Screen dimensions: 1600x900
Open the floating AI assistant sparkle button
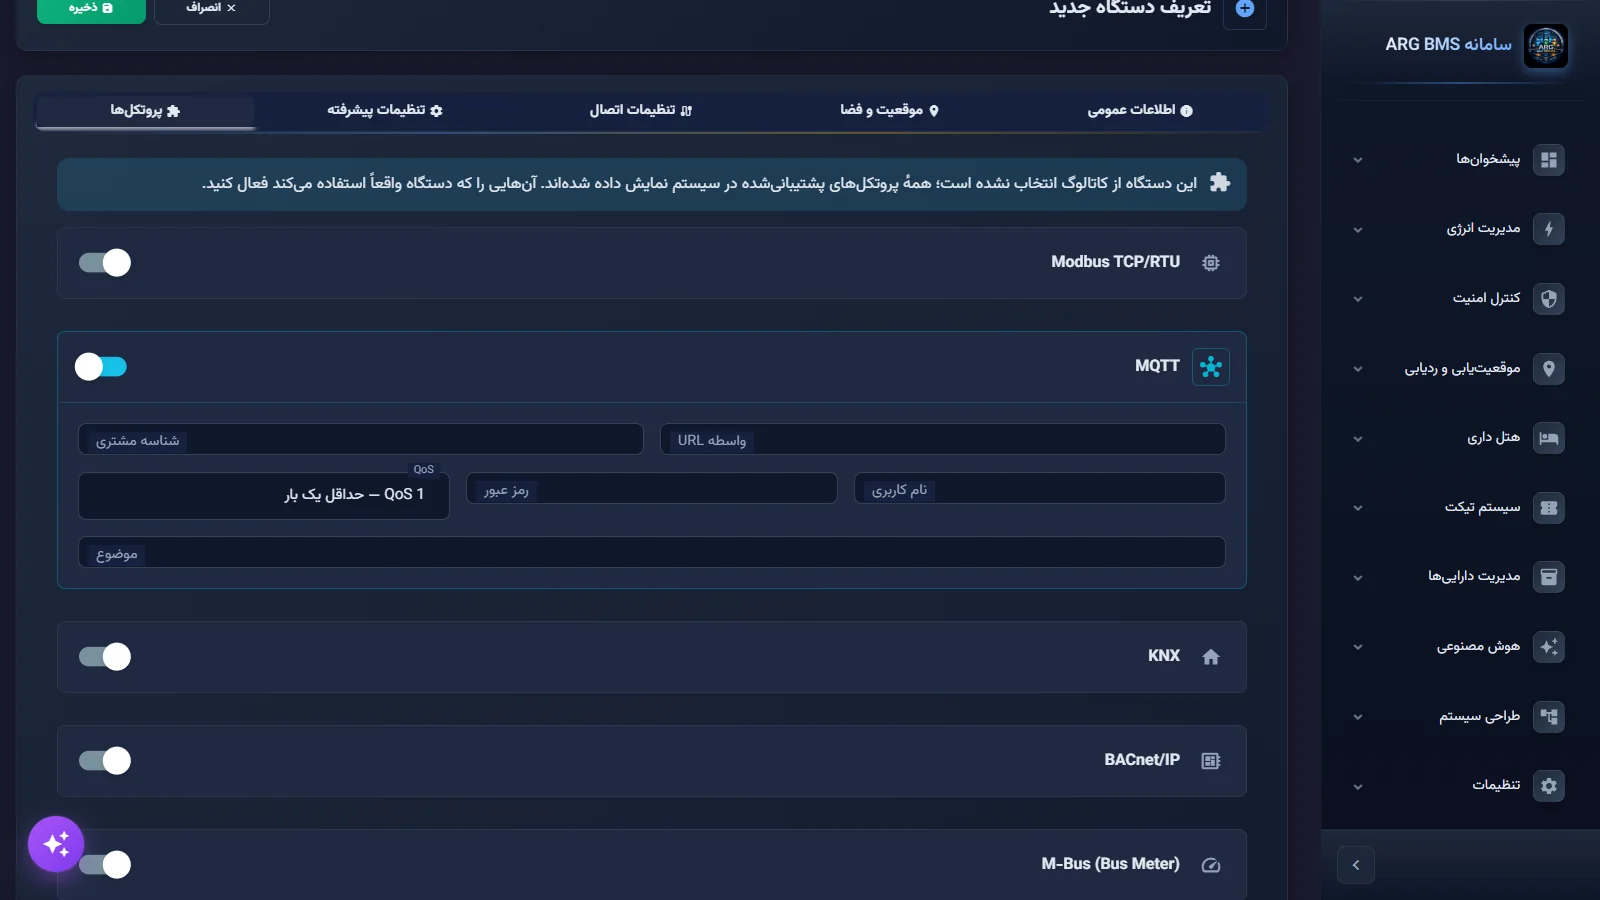click(x=56, y=844)
